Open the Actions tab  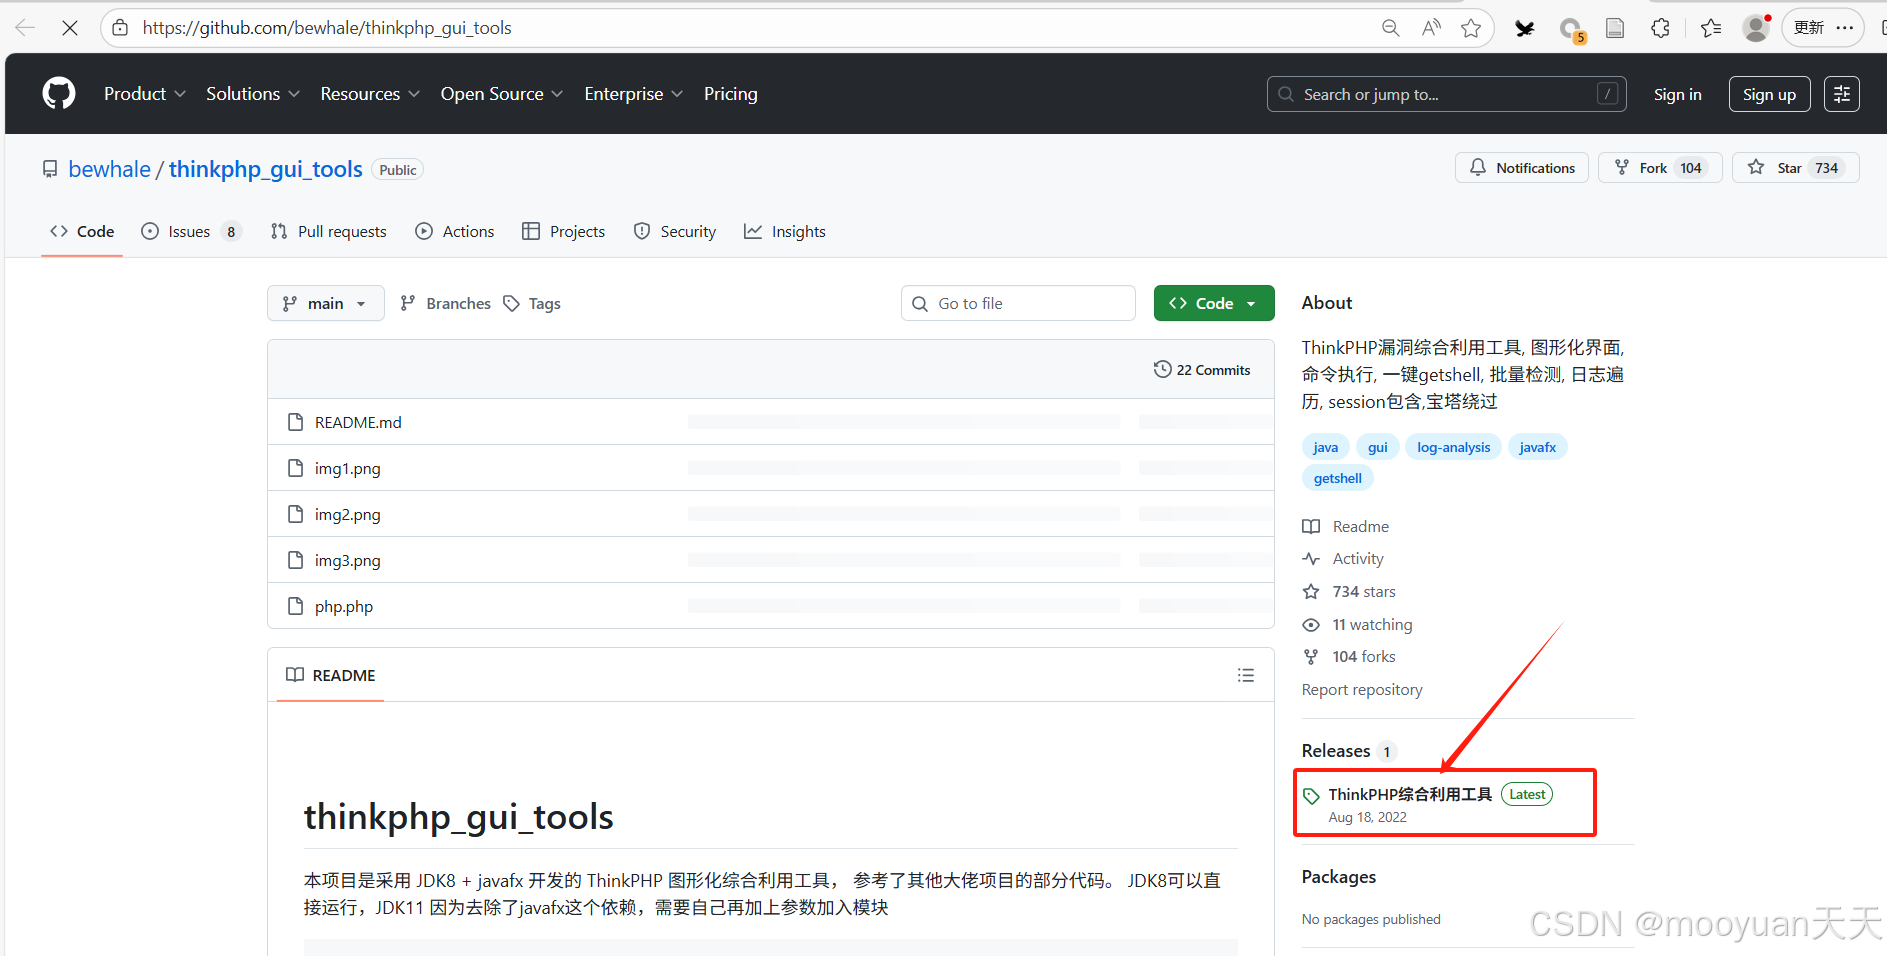click(455, 231)
